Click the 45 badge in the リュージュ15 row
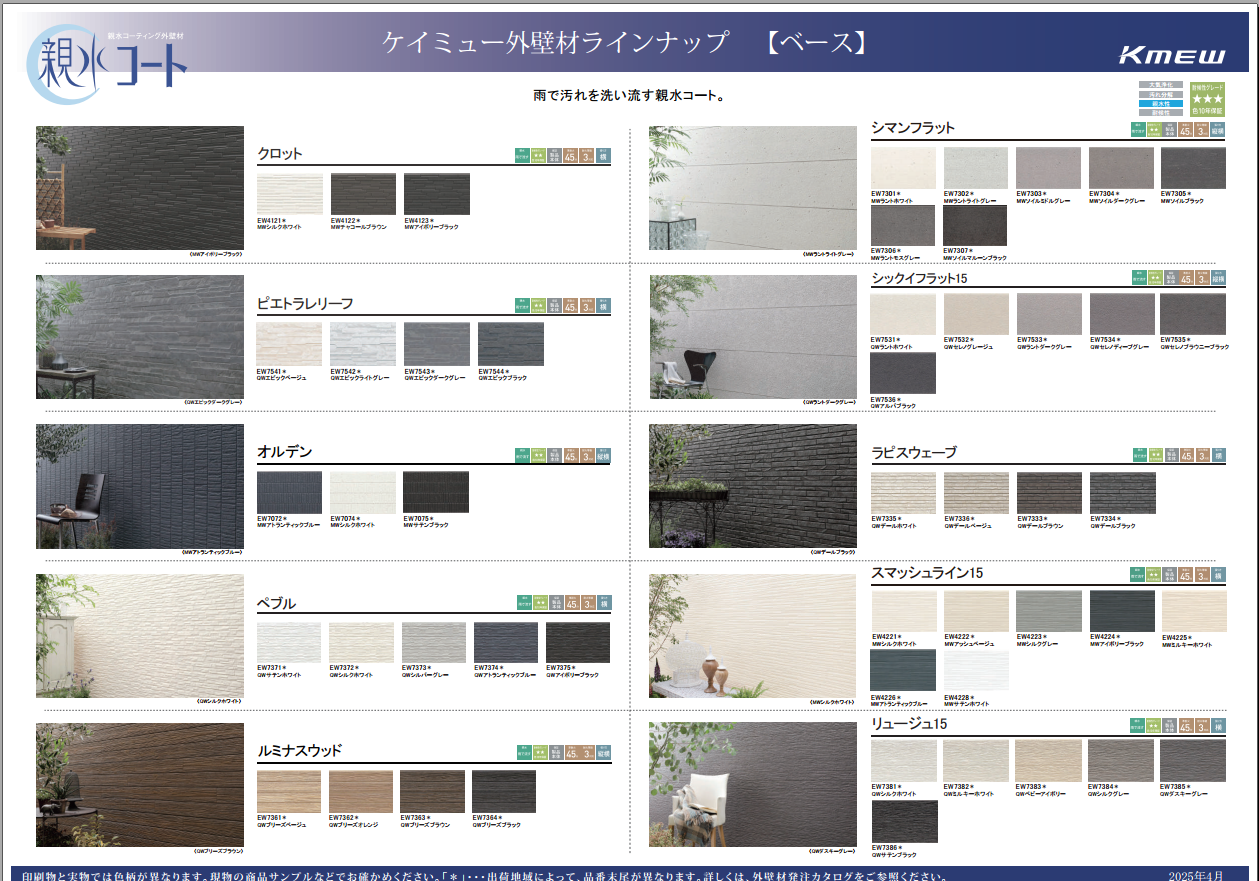The image size is (1259, 881). click(1185, 726)
